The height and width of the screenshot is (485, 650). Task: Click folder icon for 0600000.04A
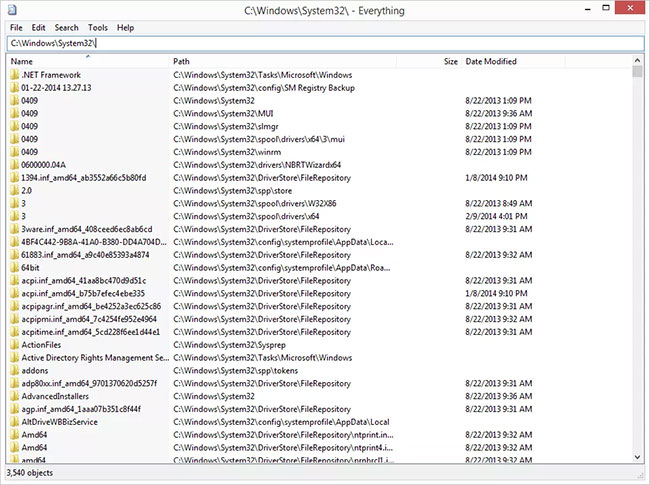tap(15, 165)
